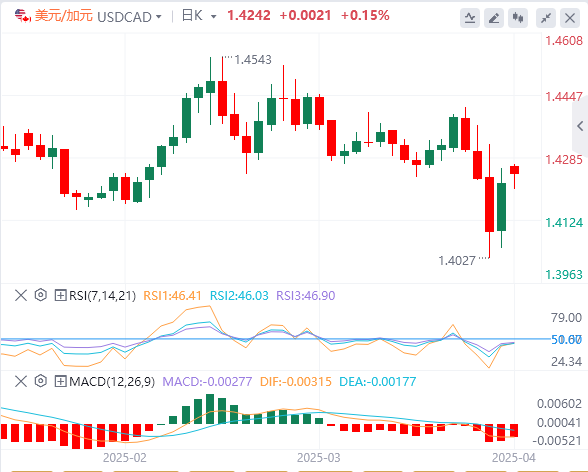The width and height of the screenshot is (588, 472).
Task: Click the RSI(7,14,21) label
Action: point(102,296)
